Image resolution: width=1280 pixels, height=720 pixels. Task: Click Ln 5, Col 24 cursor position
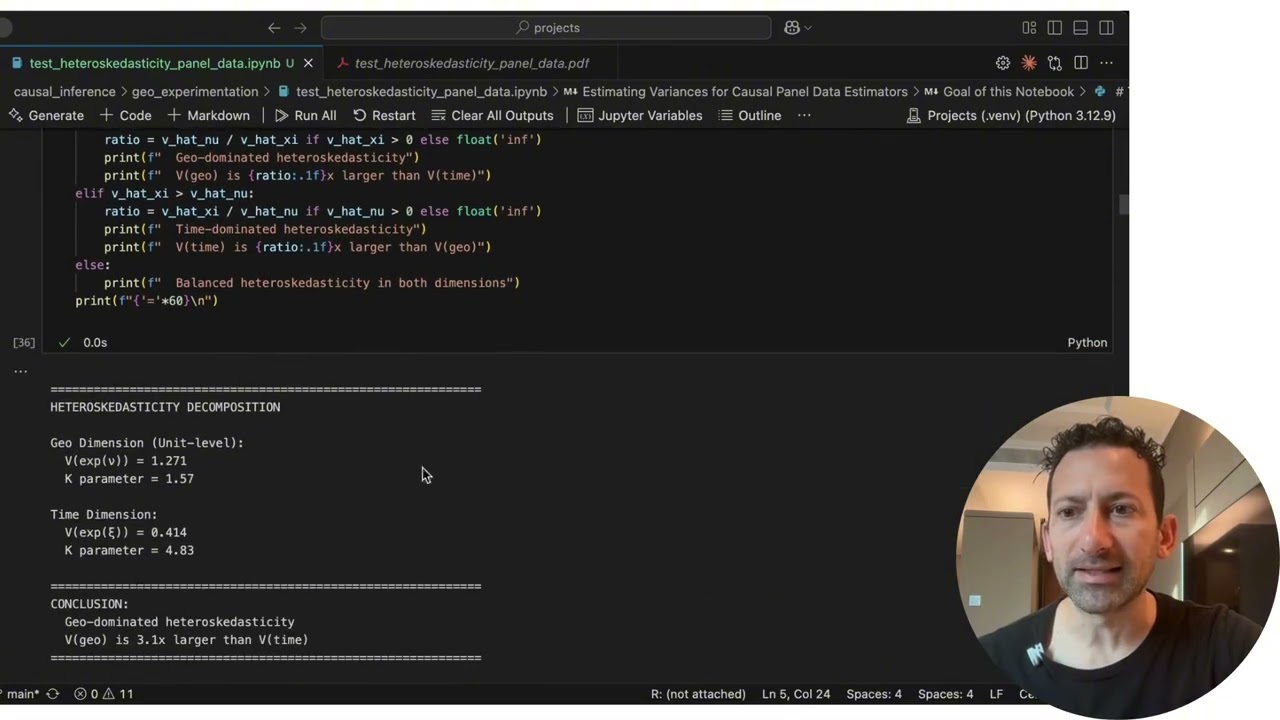click(x=796, y=694)
